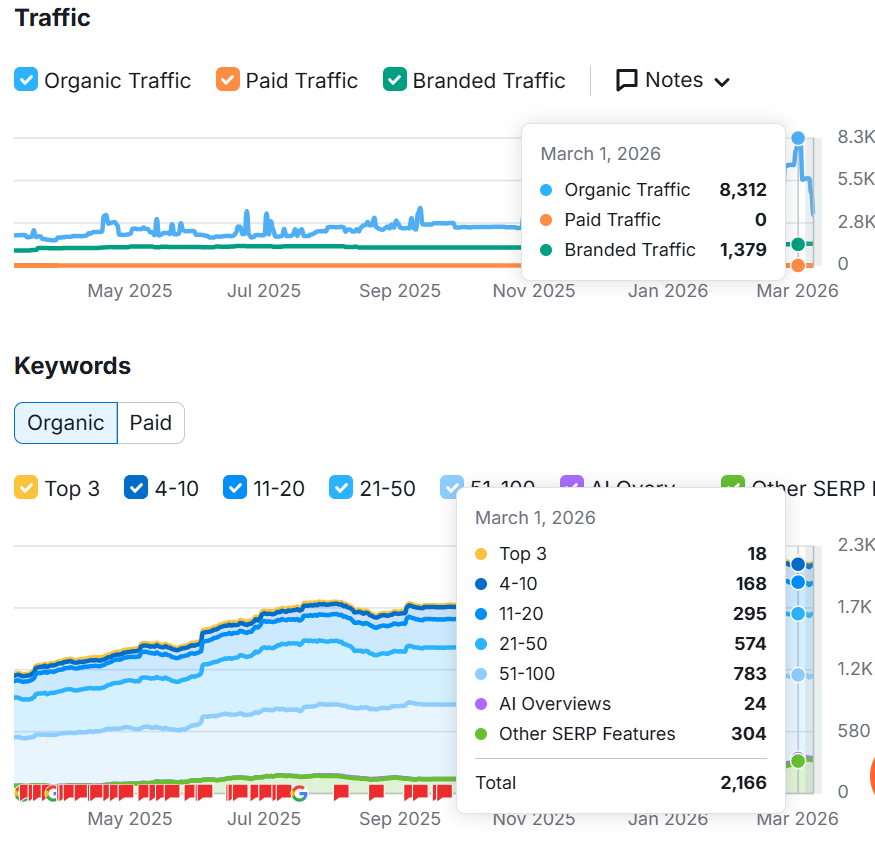Viewport: 875px width, 843px height.
Task: Toggle the 4-10 positions checkbox
Action: [x=136, y=488]
